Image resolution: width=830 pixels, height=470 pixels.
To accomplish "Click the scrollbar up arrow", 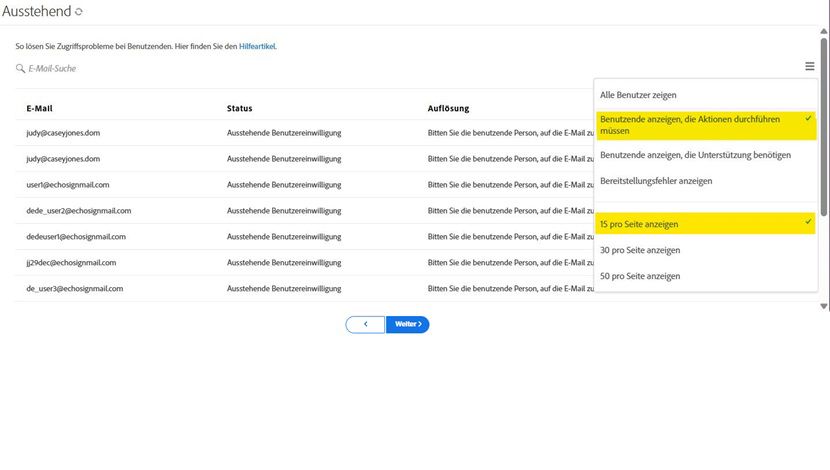I will point(824,31).
